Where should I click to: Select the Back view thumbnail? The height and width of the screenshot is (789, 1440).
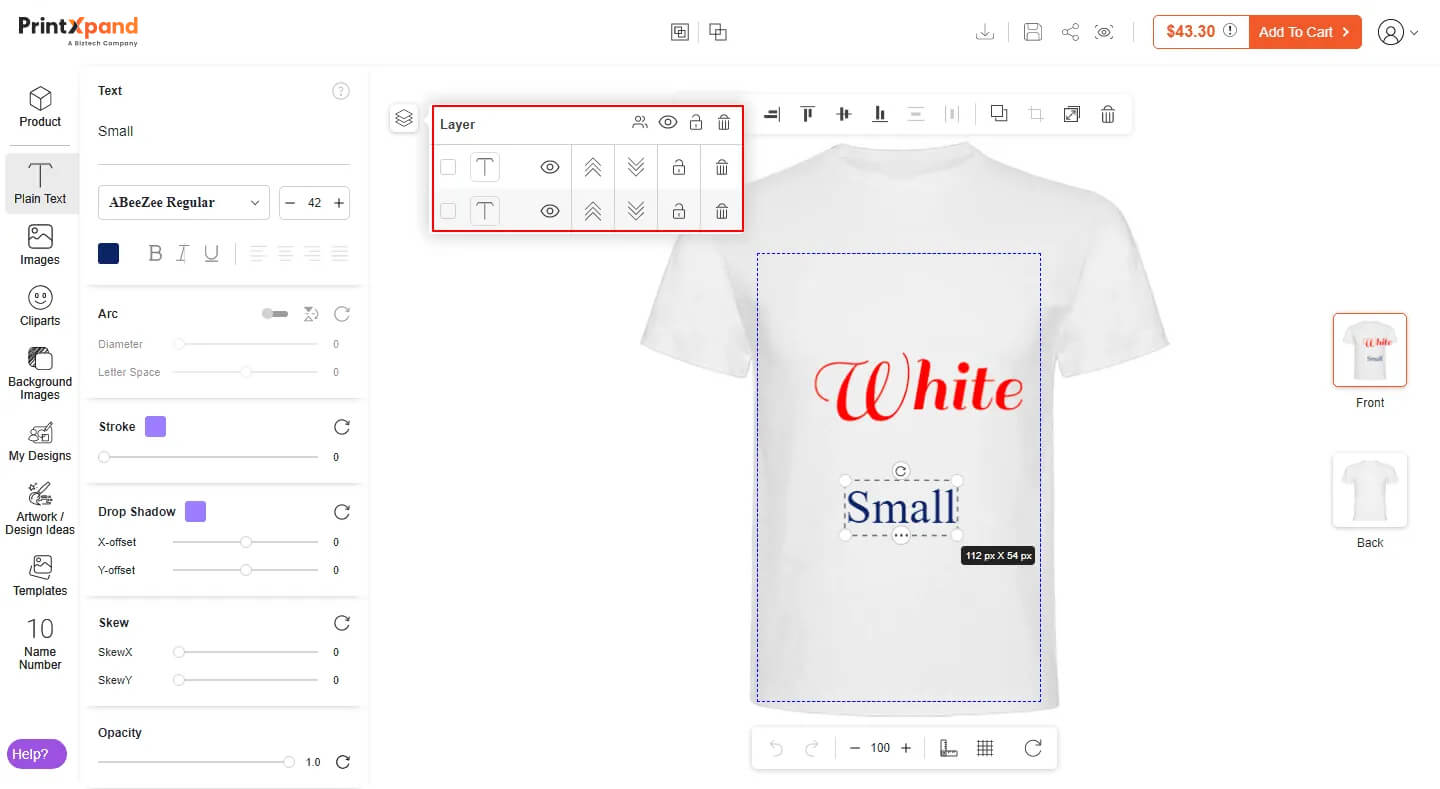point(1369,490)
